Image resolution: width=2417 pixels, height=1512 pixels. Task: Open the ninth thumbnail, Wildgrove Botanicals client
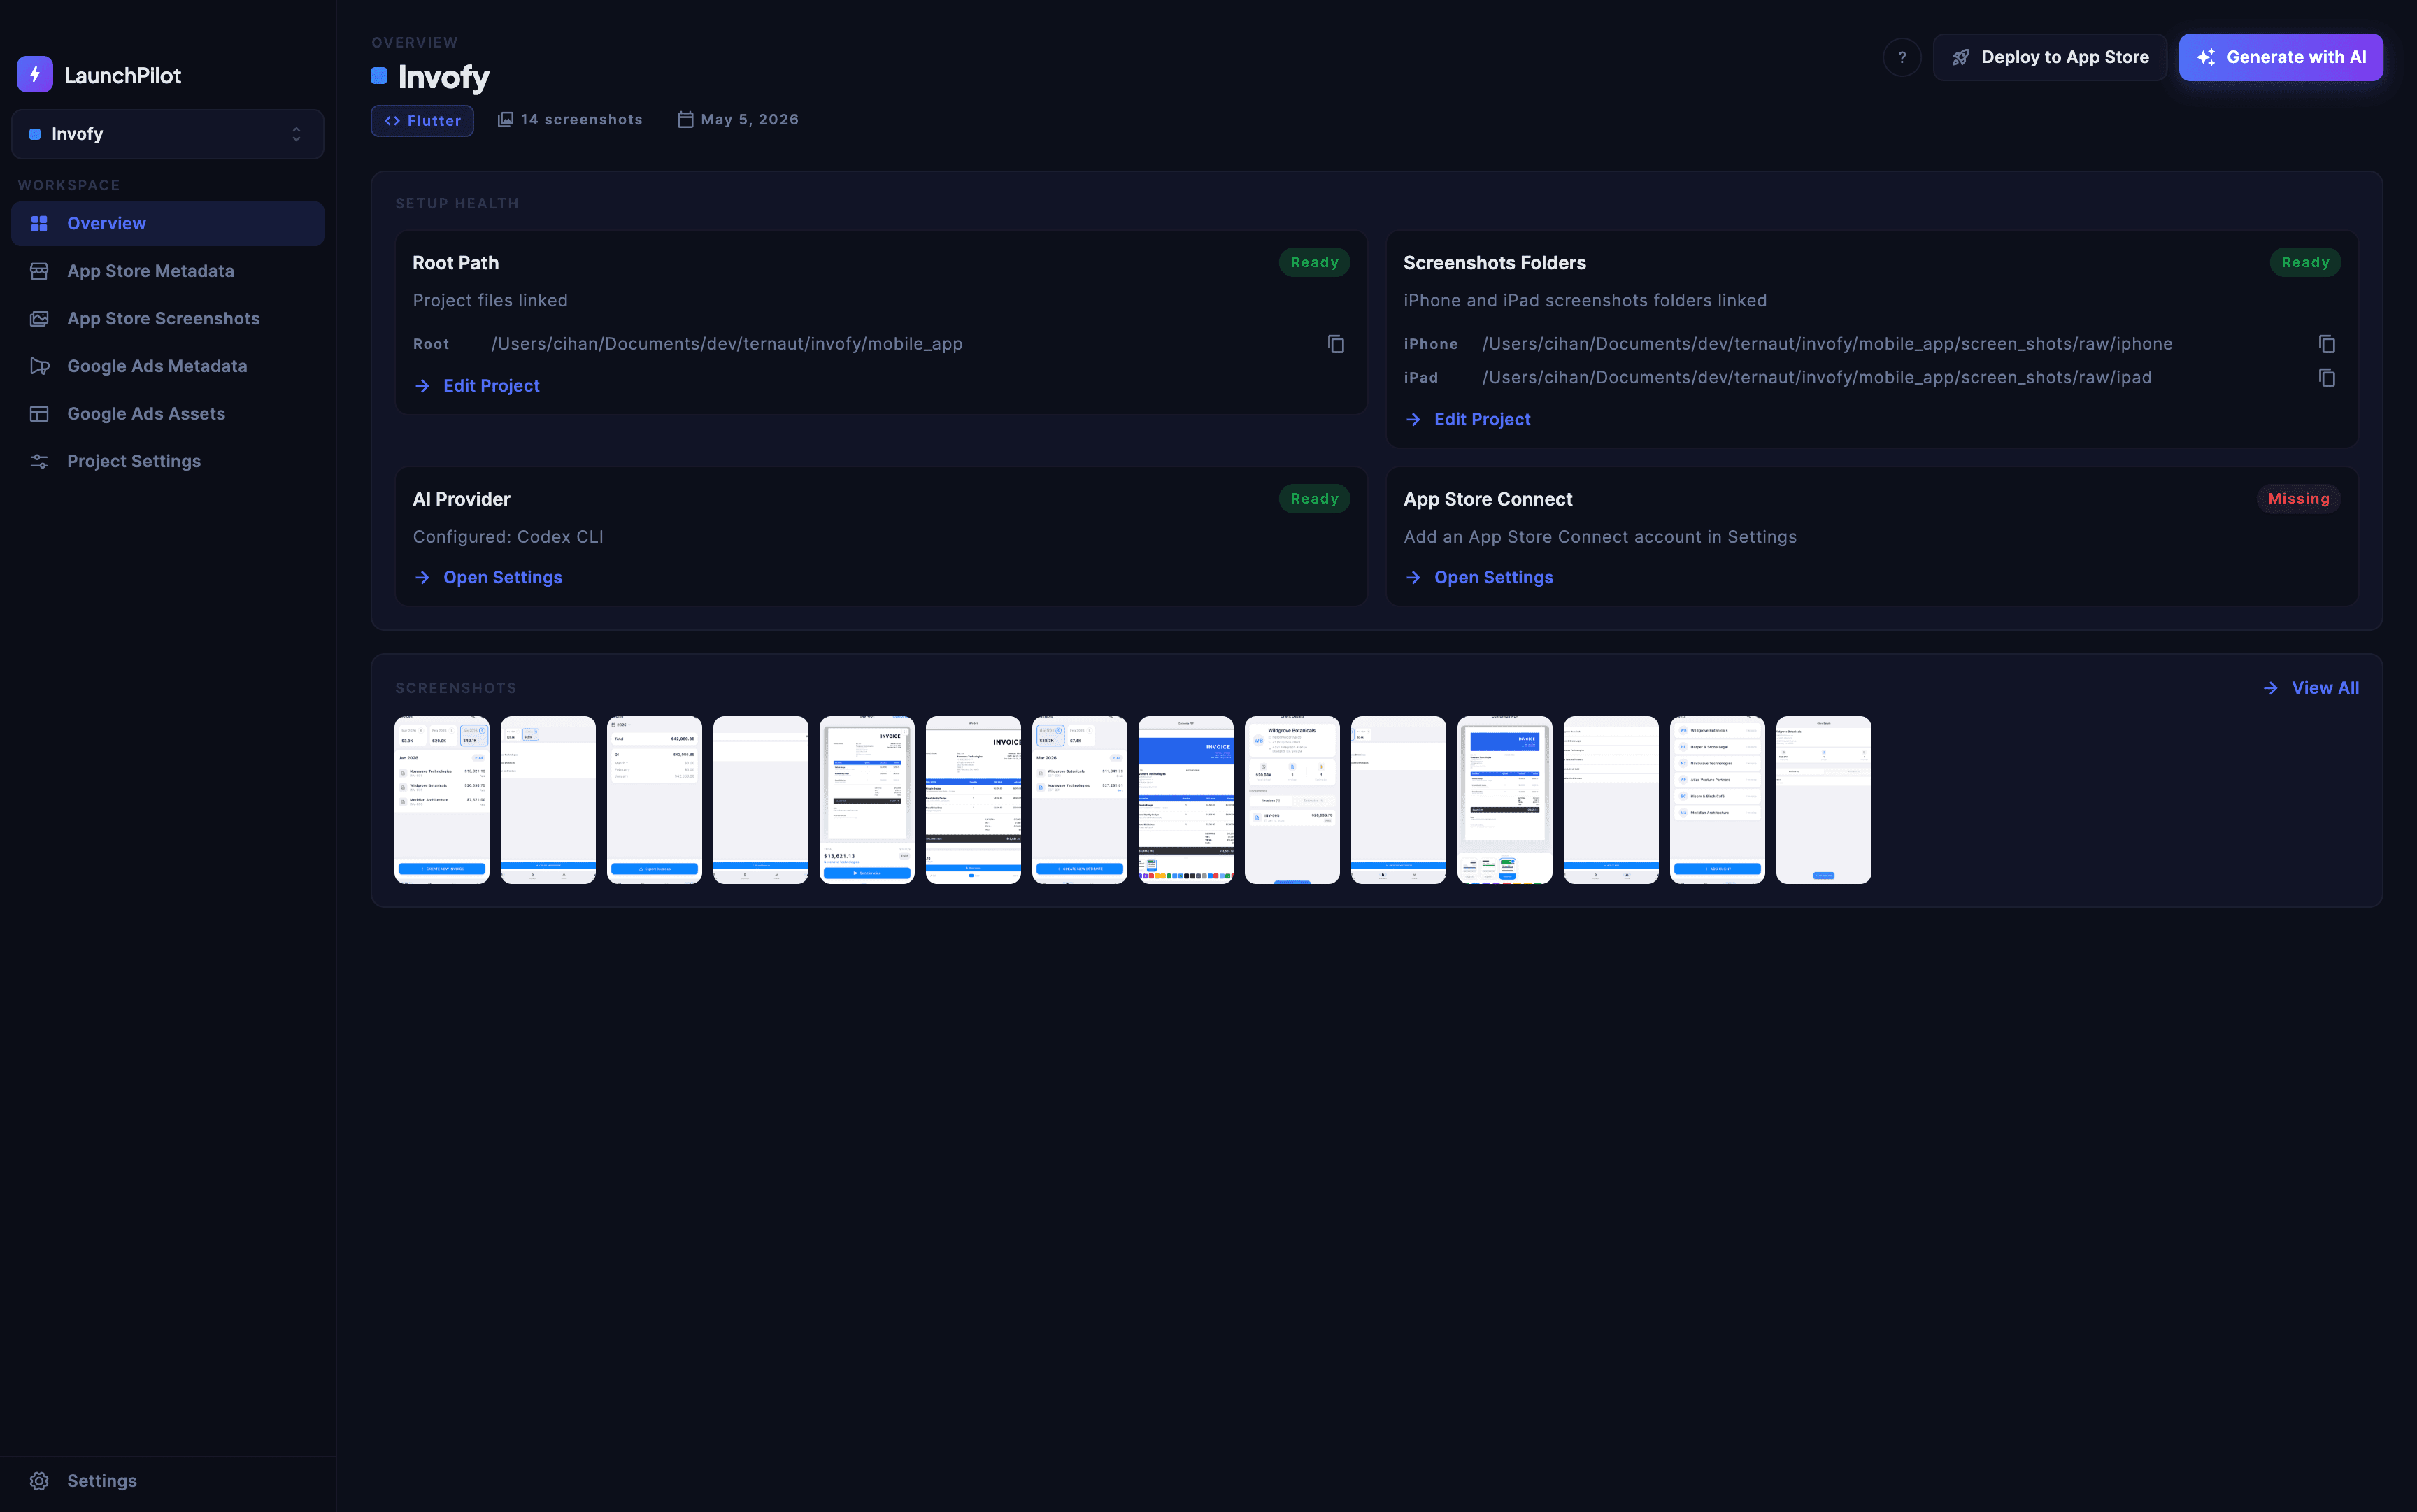click(x=1292, y=800)
